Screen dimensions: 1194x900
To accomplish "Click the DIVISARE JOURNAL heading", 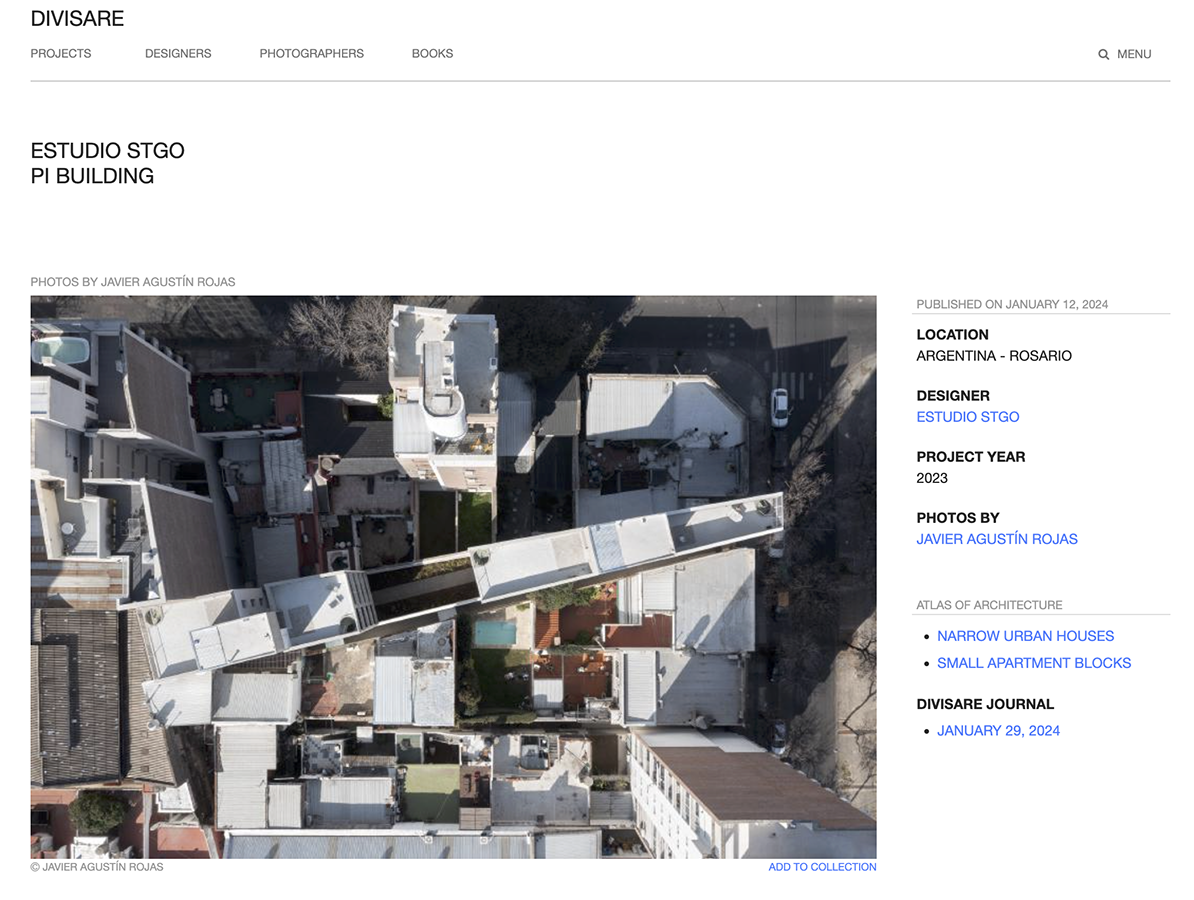I will (x=985, y=704).
